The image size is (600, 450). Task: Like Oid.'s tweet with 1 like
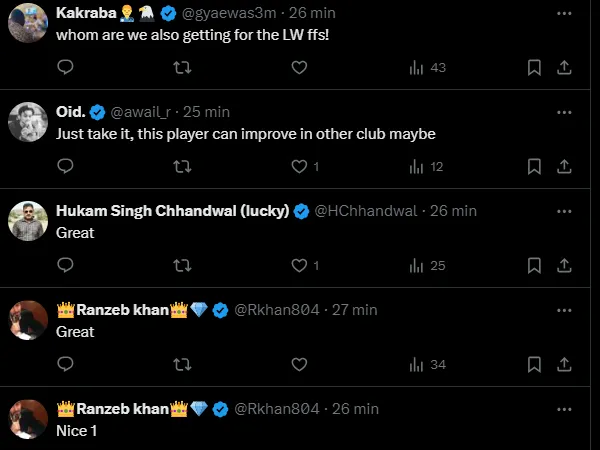pos(298,167)
